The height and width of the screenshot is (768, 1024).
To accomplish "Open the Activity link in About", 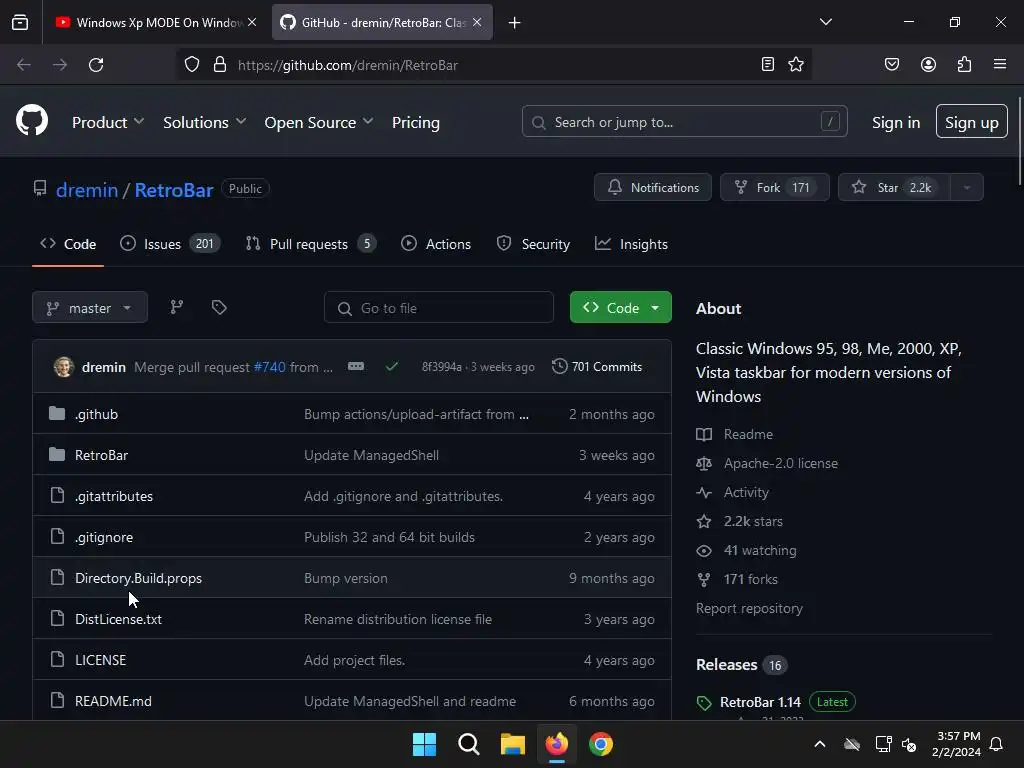I will pos(746,492).
